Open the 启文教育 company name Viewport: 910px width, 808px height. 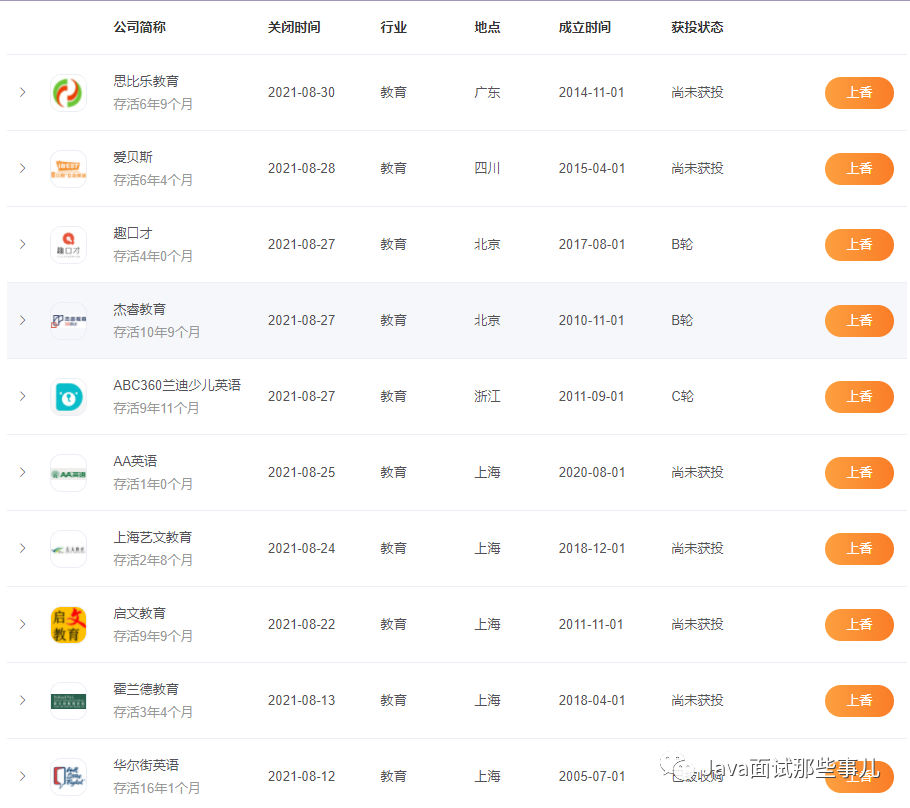pos(139,614)
